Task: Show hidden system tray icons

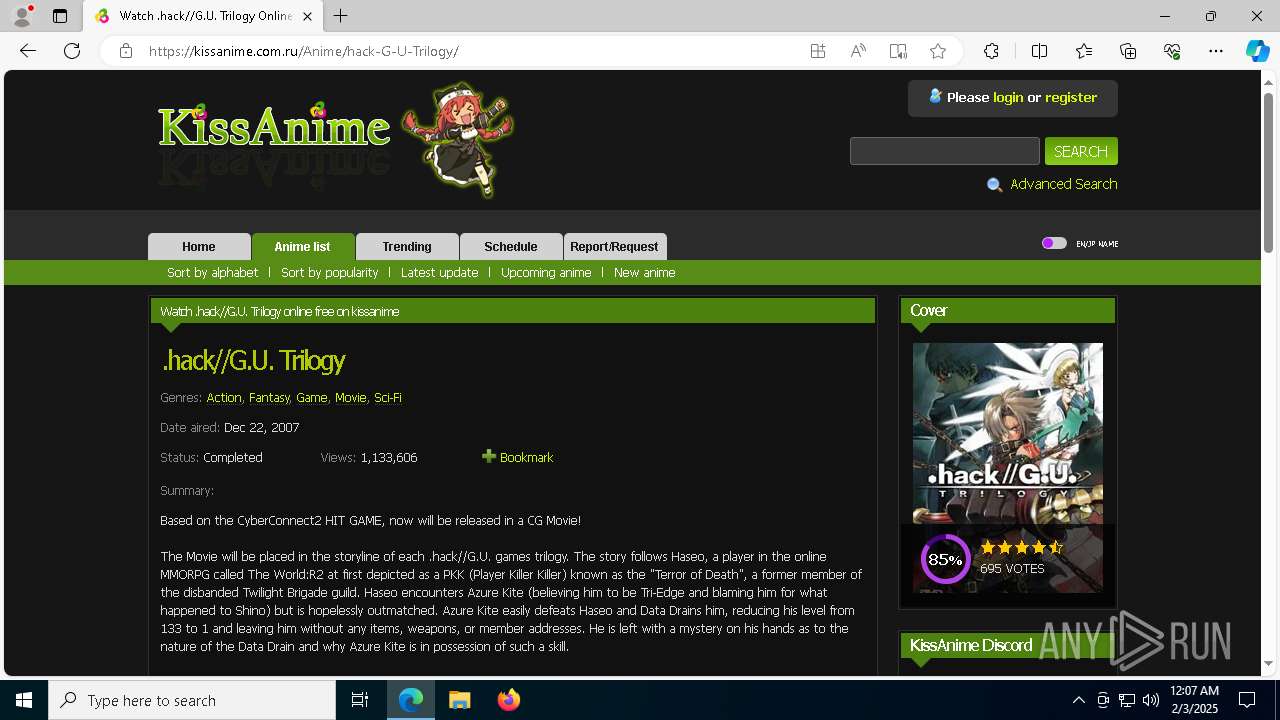Action: pyautogui.click(x=1079, y=700)
